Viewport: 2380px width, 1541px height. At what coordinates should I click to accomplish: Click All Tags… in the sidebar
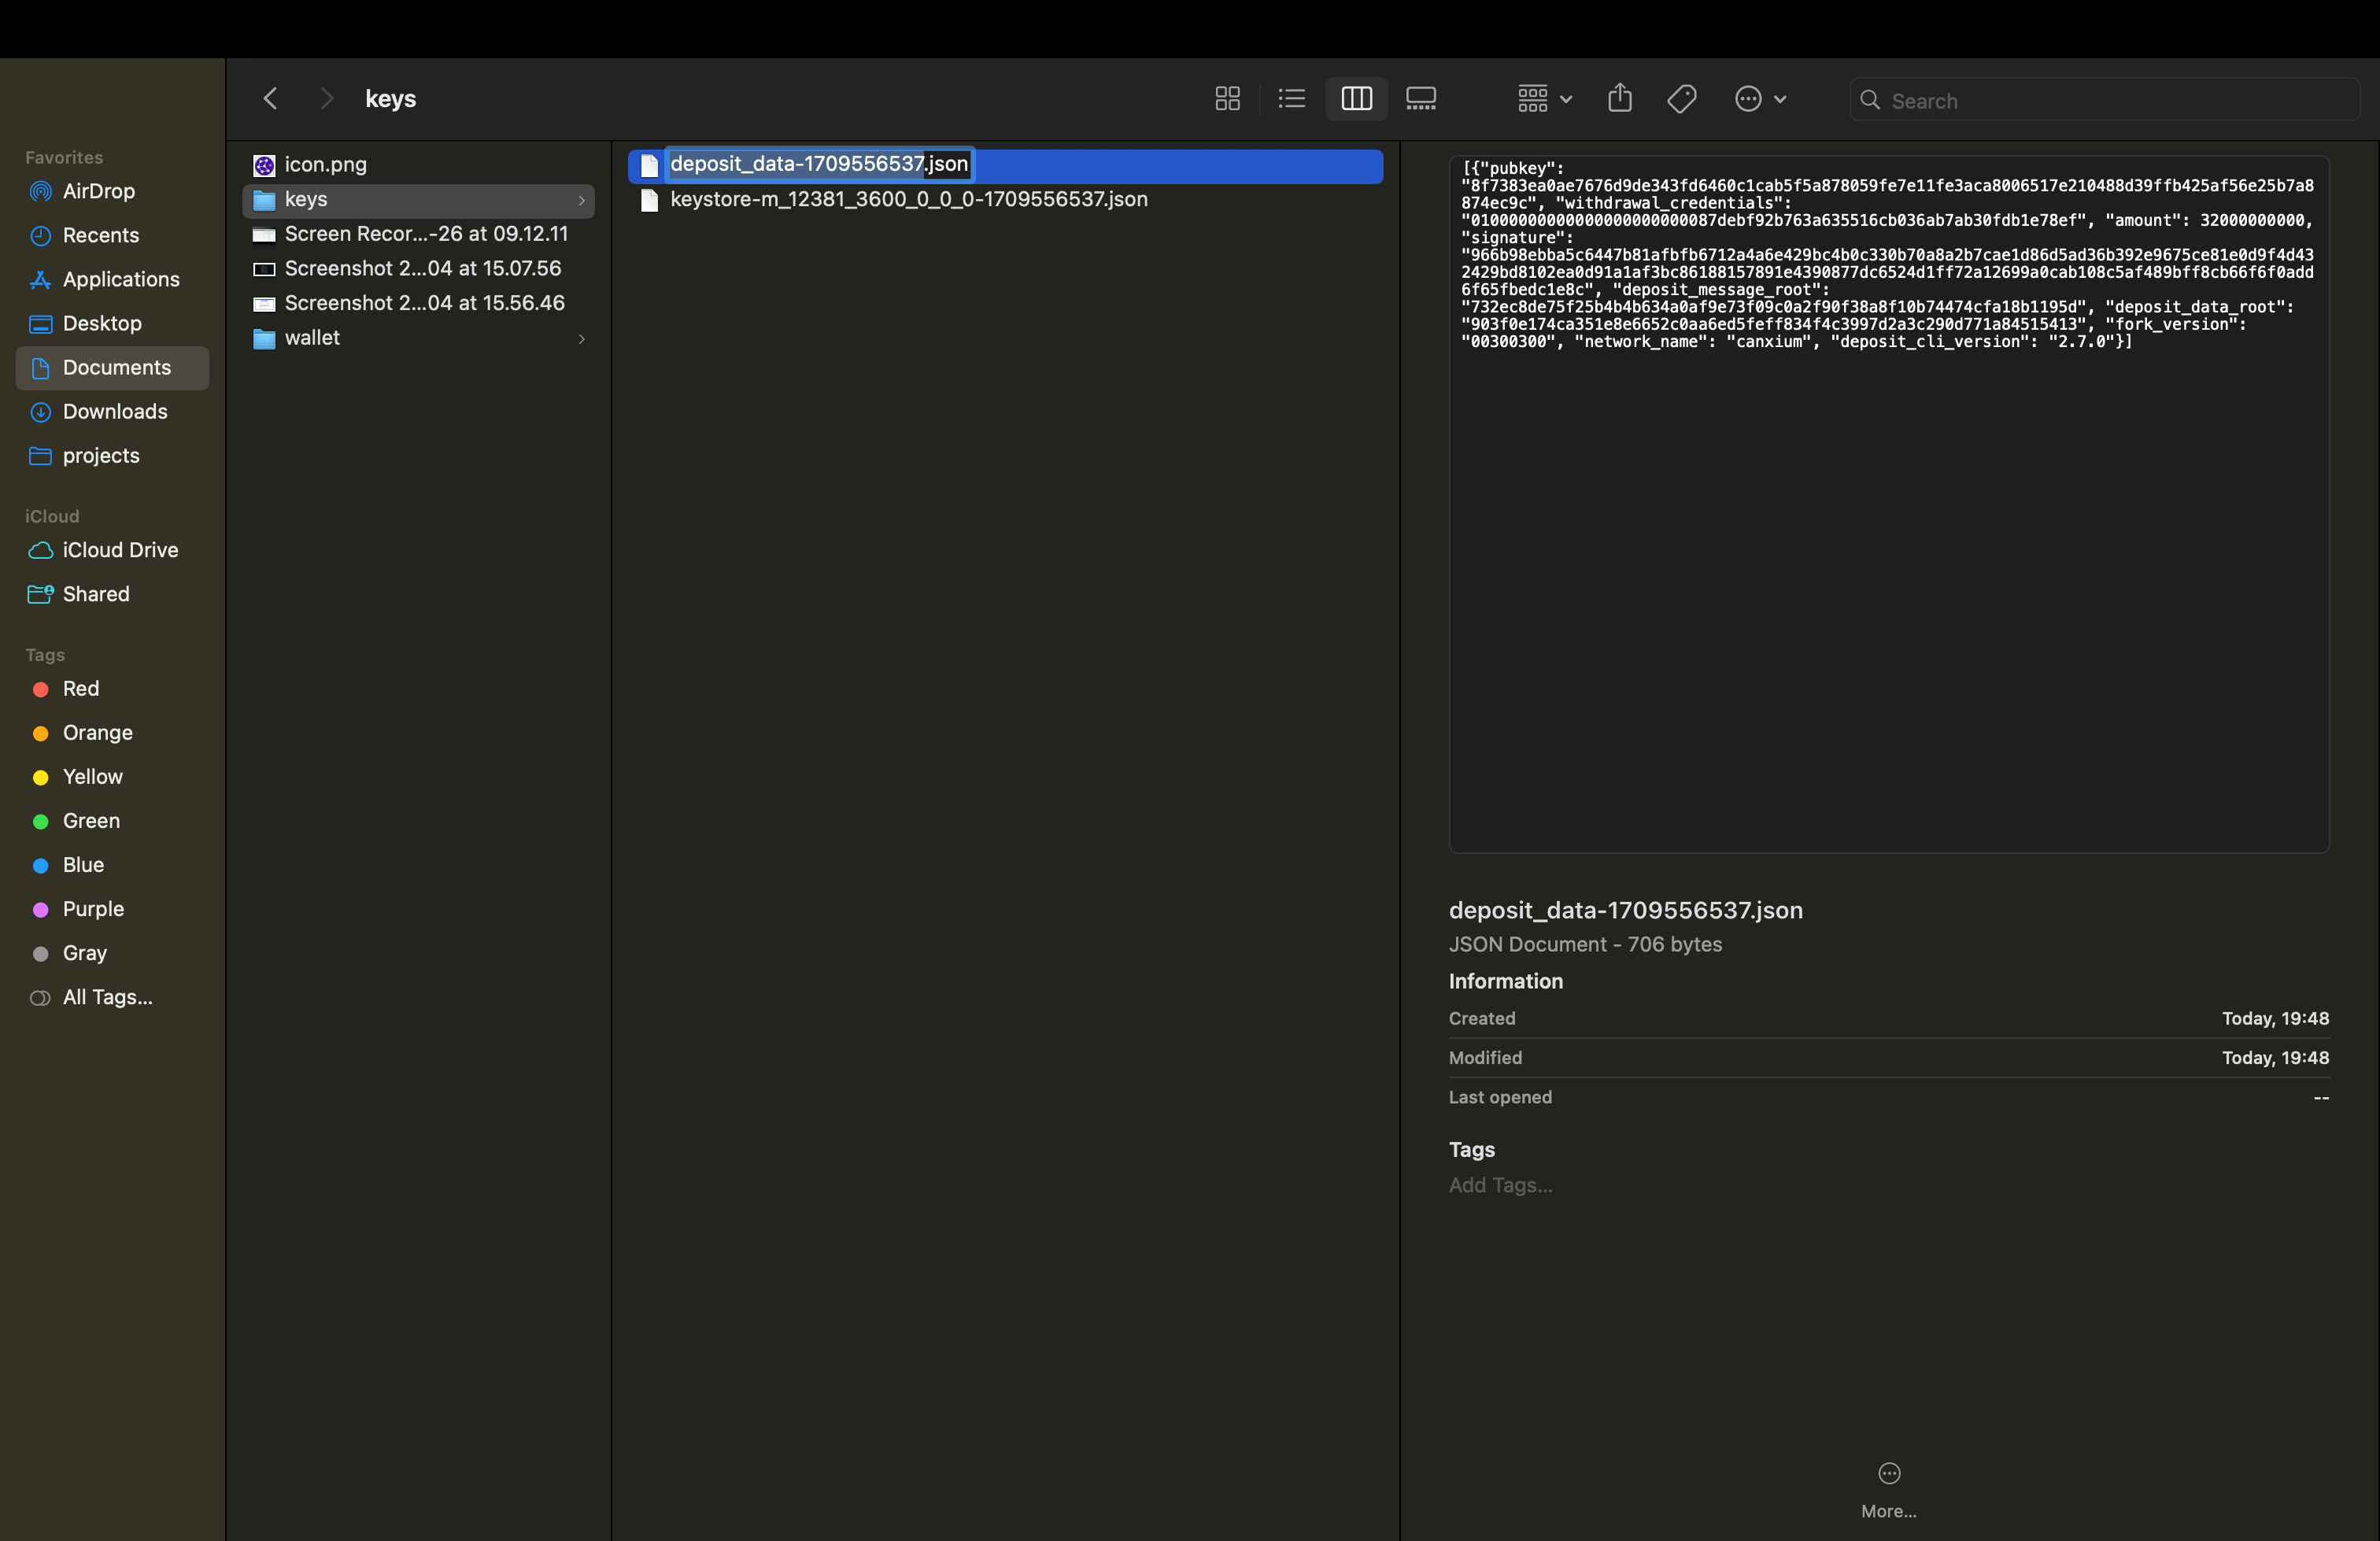[x=107, y=997]
